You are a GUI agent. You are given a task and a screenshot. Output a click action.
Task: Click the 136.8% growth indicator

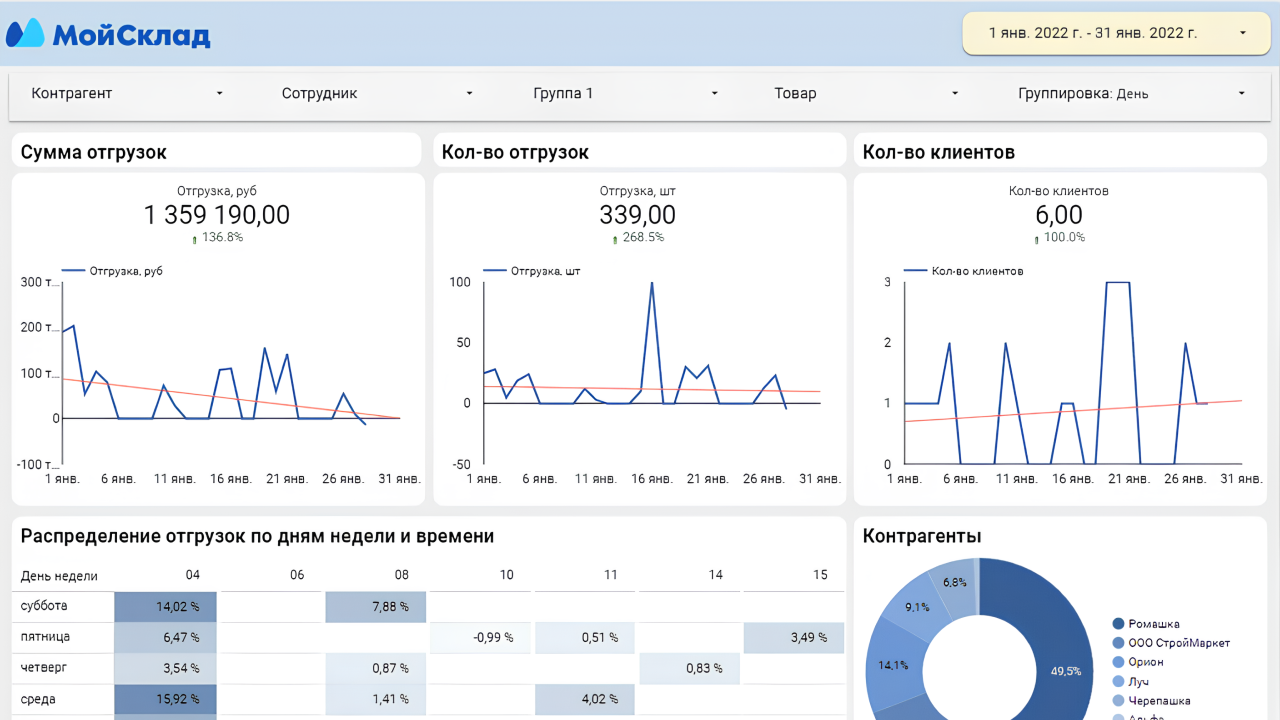pos(217,238)
